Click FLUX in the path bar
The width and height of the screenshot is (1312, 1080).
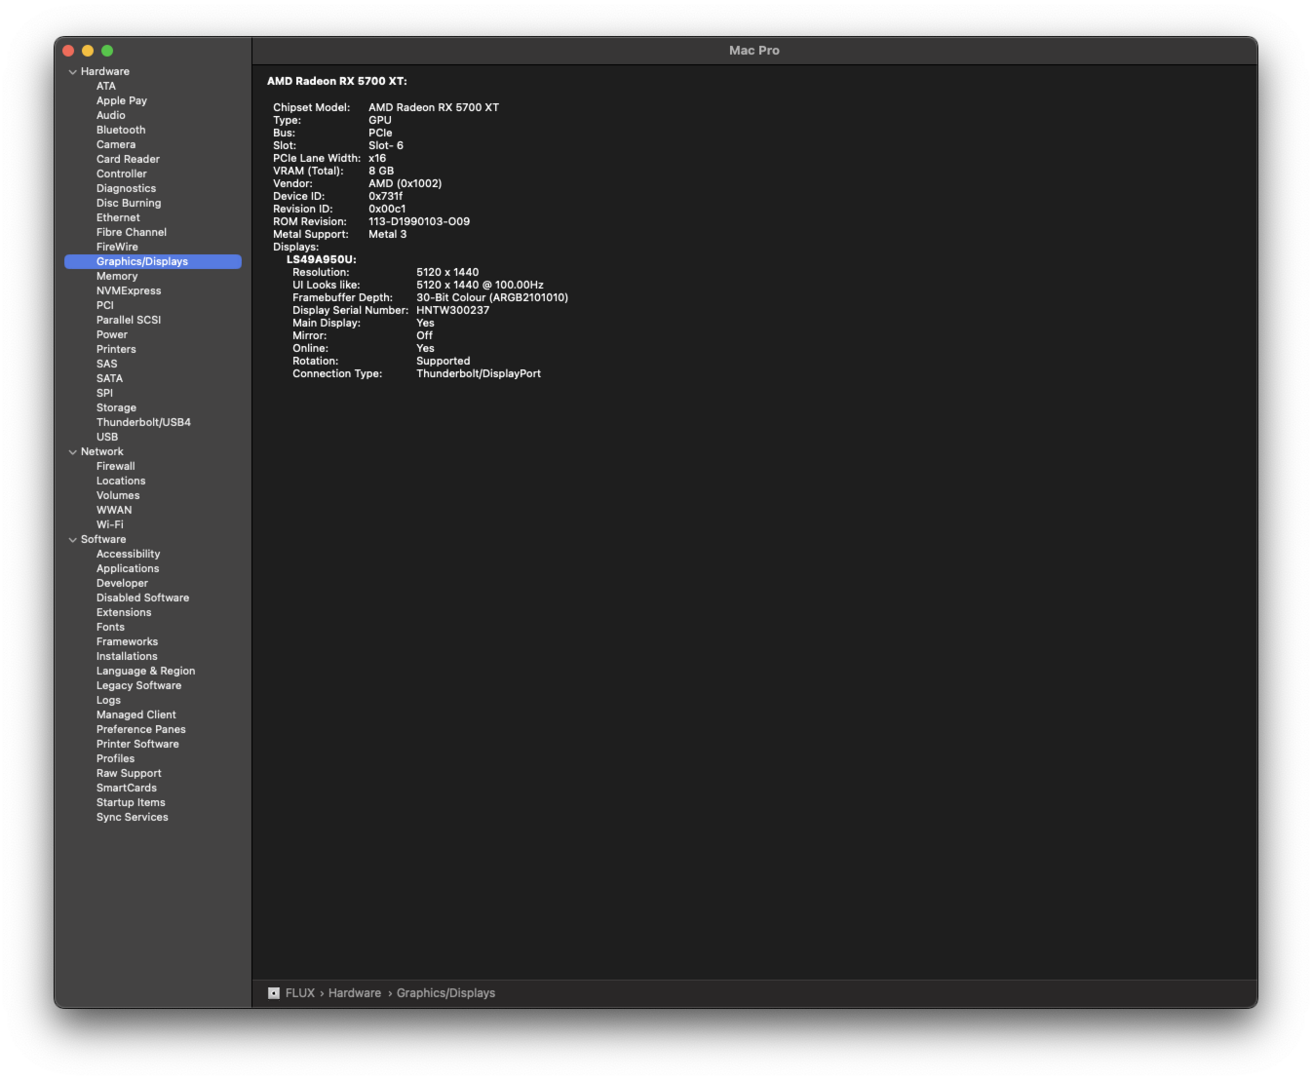point(300,993)
